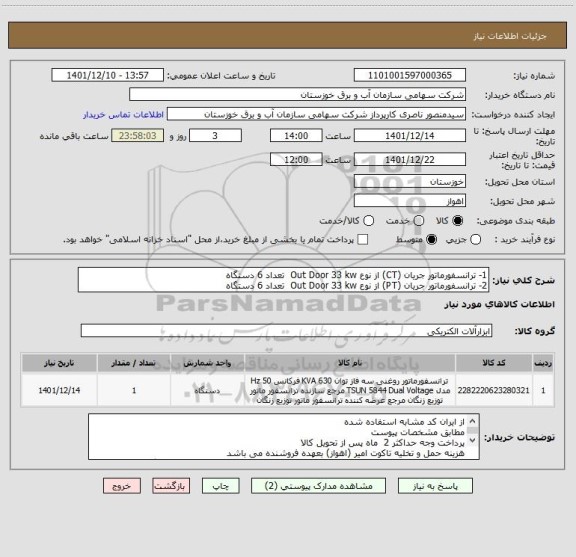Click the buyer organization name field
This screenshot has height=557, width=576.
[298, 95]
